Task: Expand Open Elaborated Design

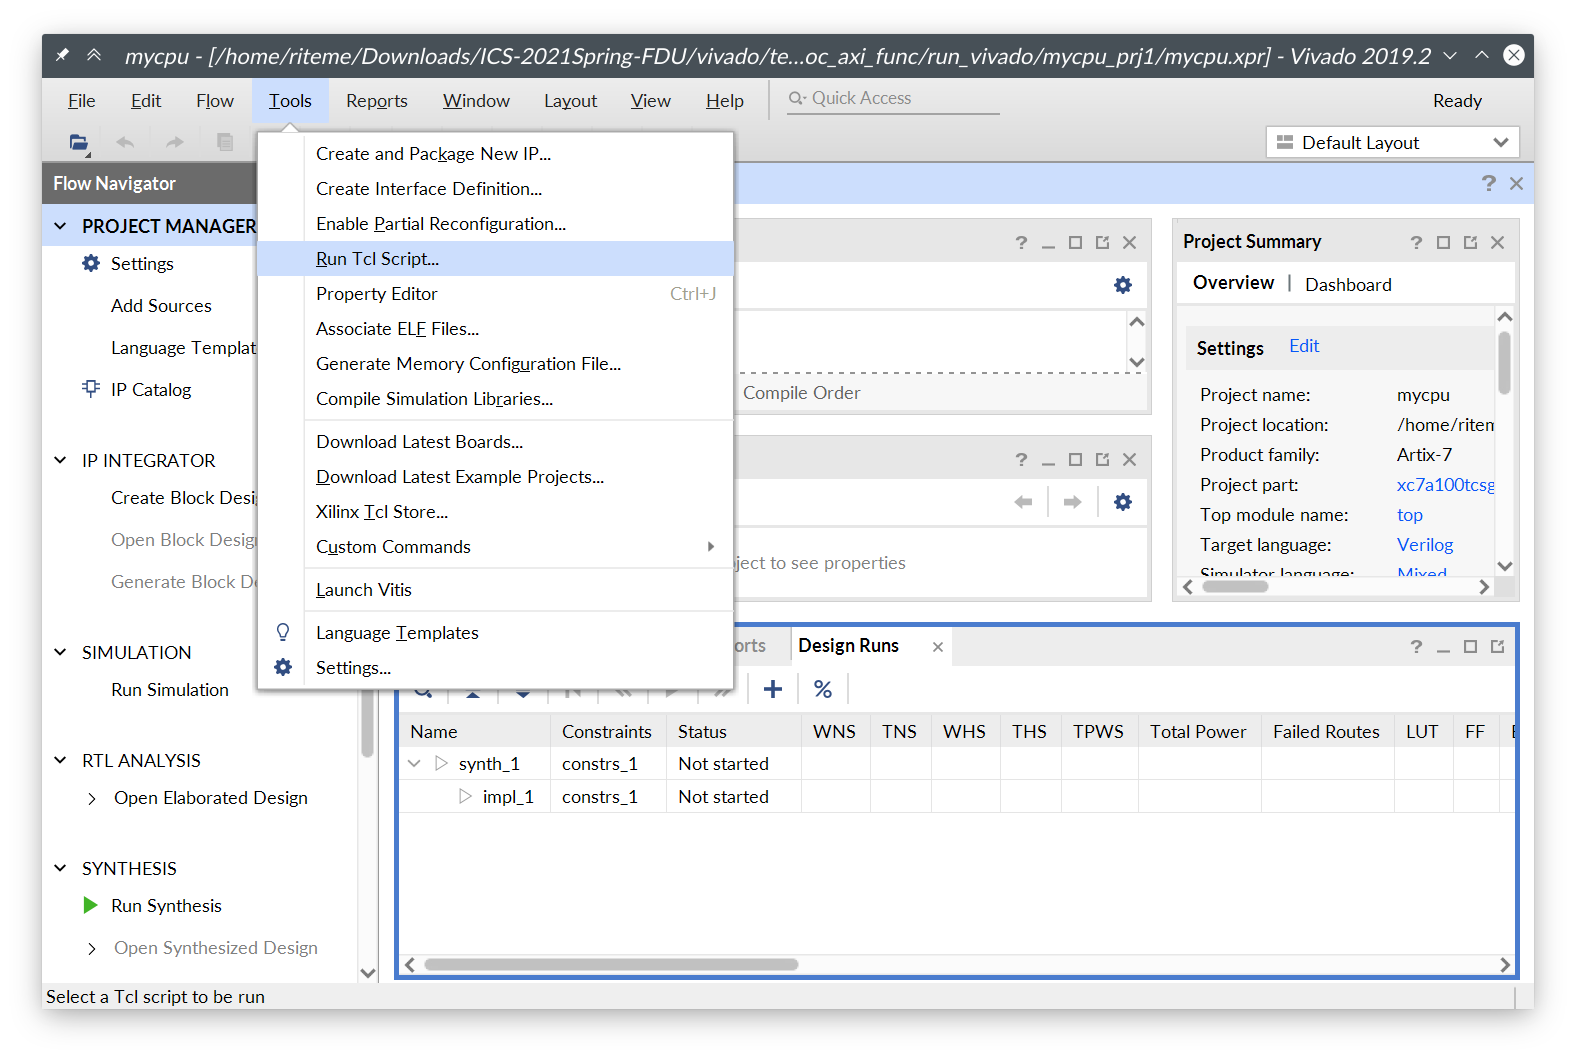Action: (92, 798)
